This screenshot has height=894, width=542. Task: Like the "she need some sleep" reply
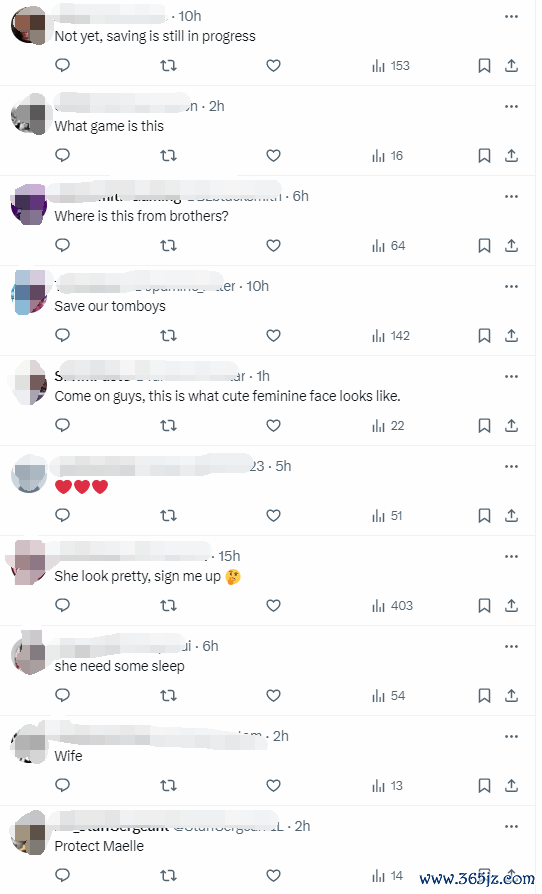(274, 696)
